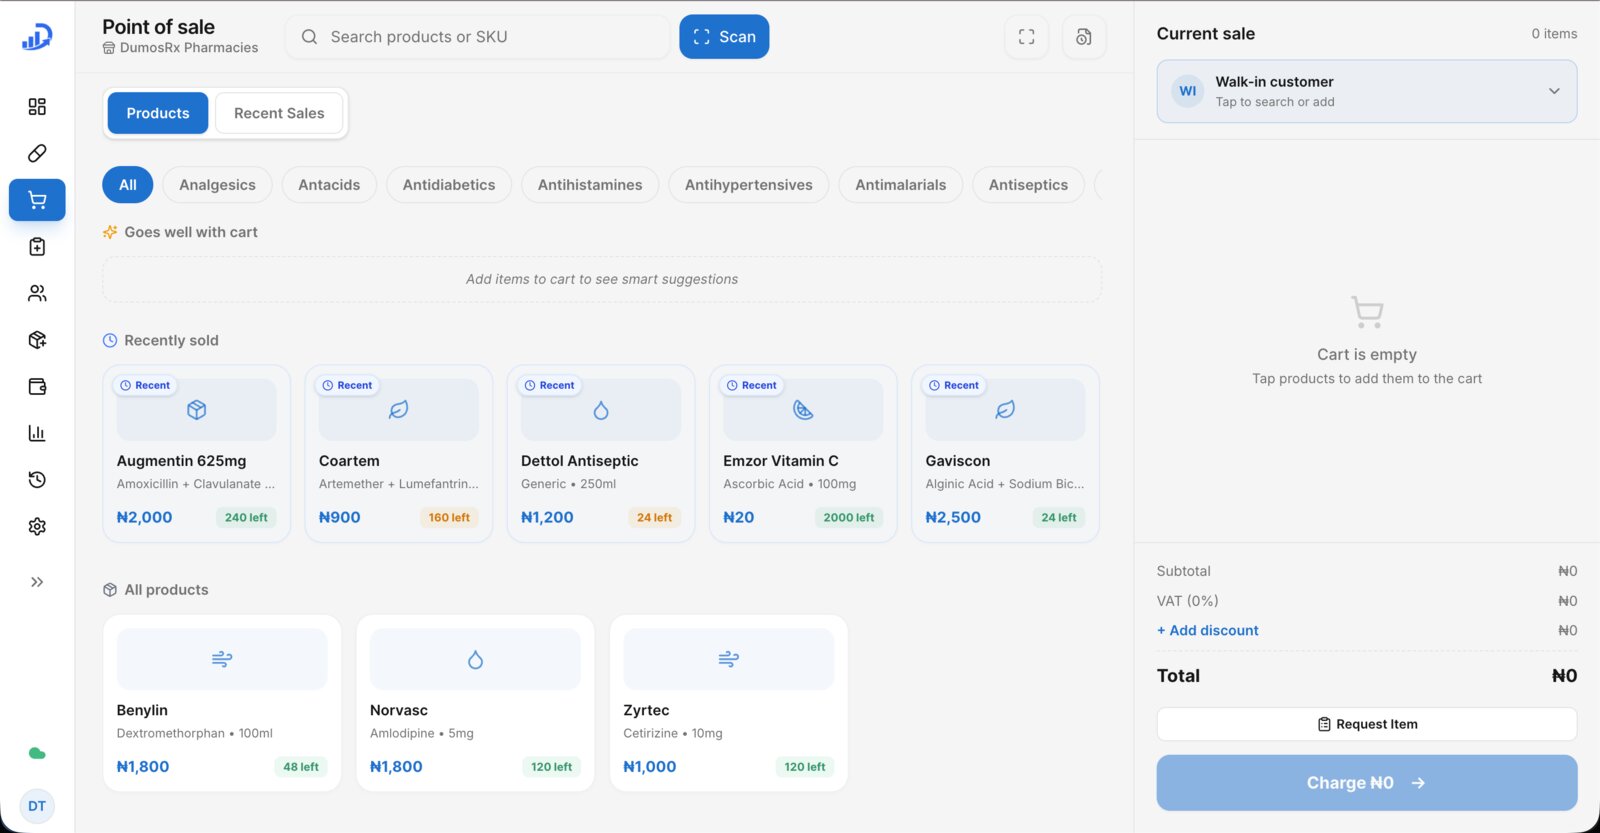1600x833 pixels.
Task: Toggle fullscreen mode icon in header
Action: (1026, 37)
